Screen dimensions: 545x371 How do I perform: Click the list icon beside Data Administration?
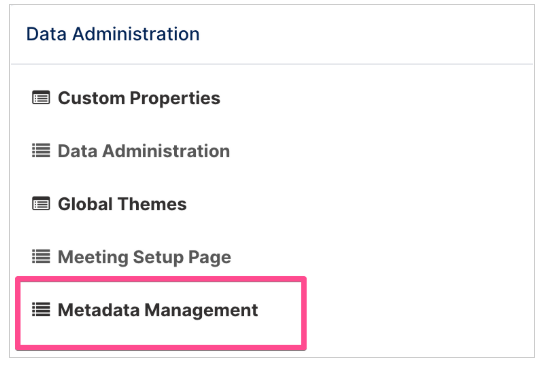tap(41, 151)
